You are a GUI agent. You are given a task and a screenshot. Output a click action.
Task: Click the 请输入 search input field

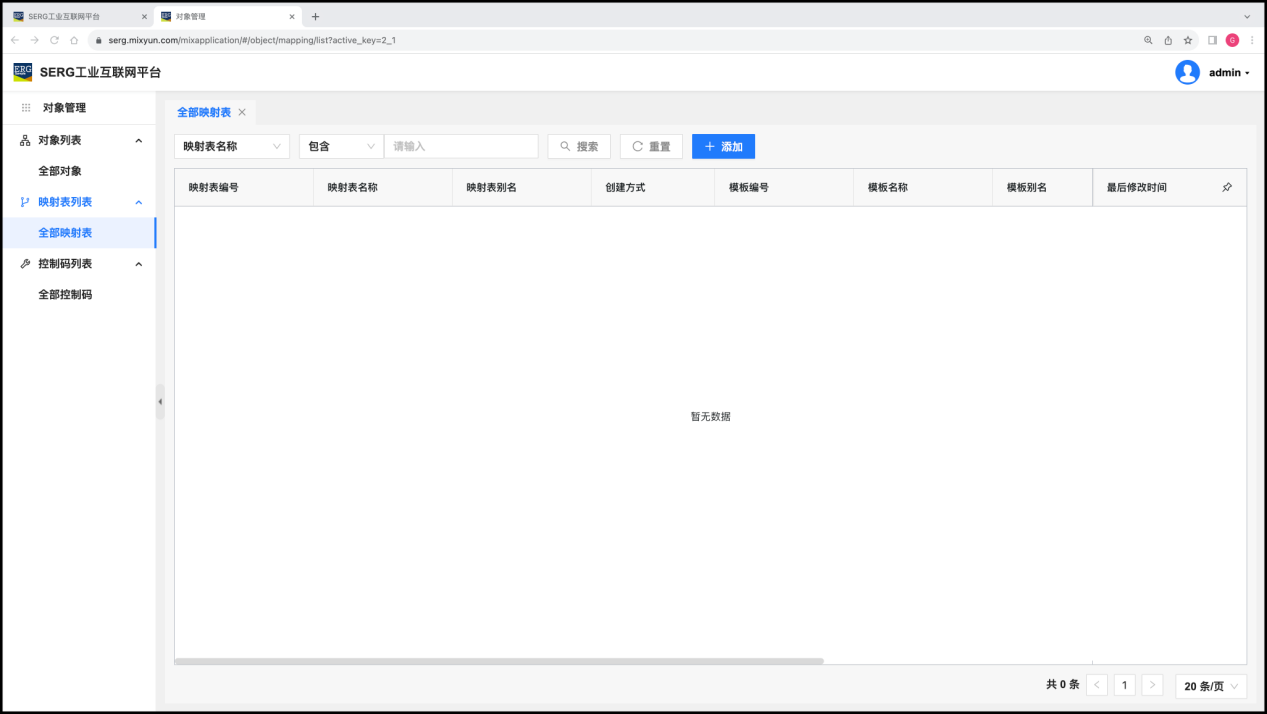[x=461, y=147]
